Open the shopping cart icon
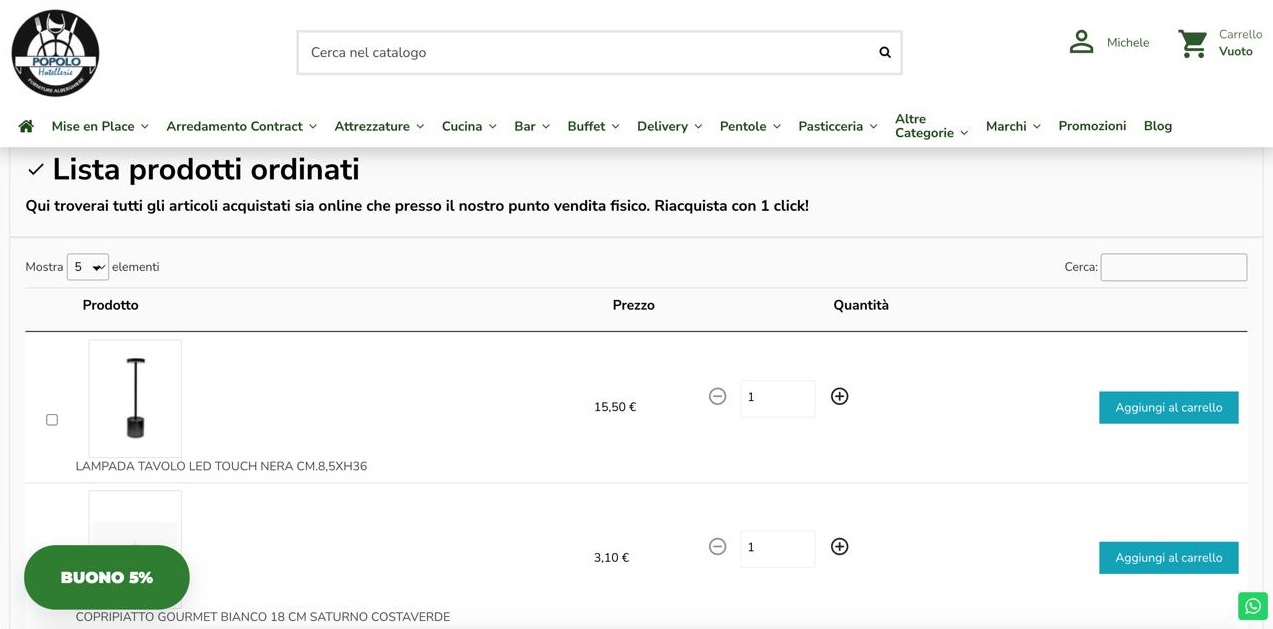 (1192, 43)
